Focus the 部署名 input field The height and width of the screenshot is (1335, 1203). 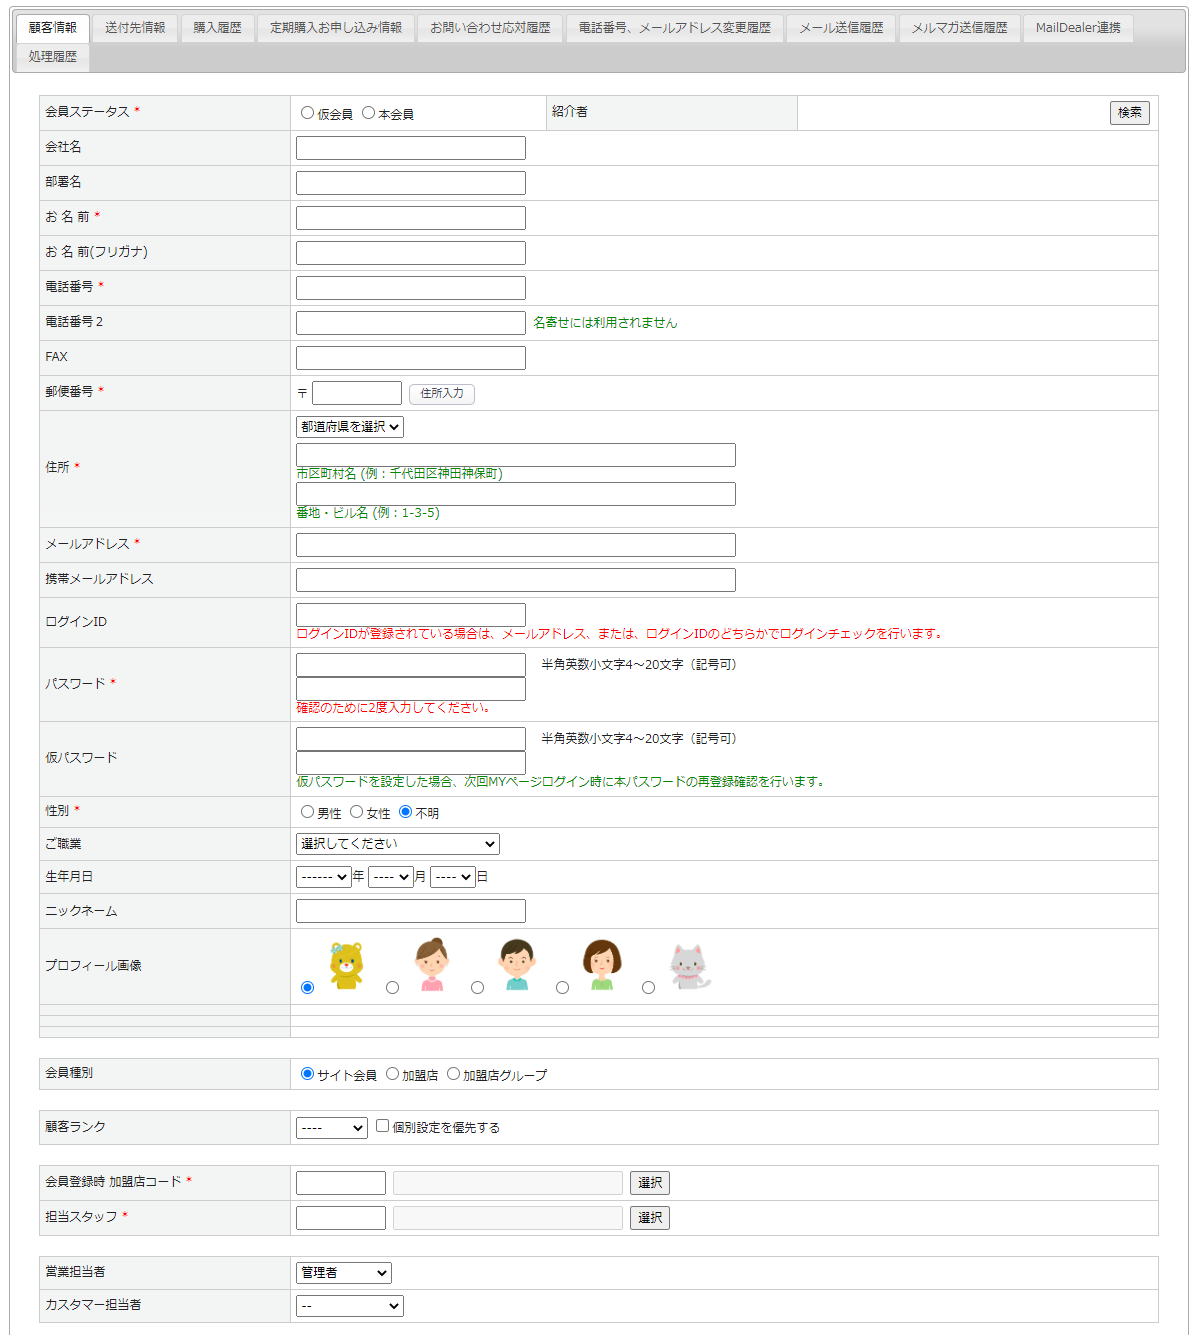click(x=411, y=183)
